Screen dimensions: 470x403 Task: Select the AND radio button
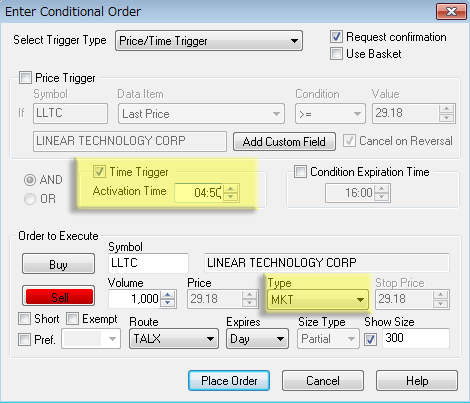click(30, 180)
